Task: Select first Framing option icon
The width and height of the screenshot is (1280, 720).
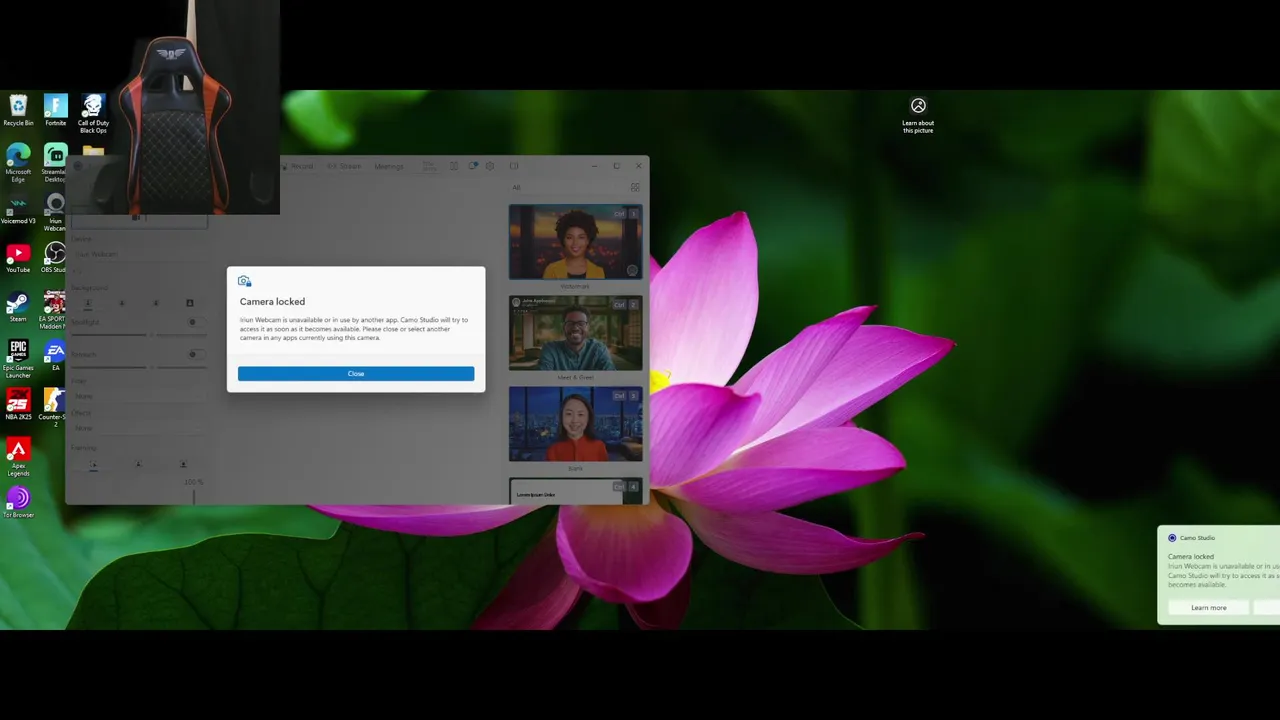Action: 93,465
